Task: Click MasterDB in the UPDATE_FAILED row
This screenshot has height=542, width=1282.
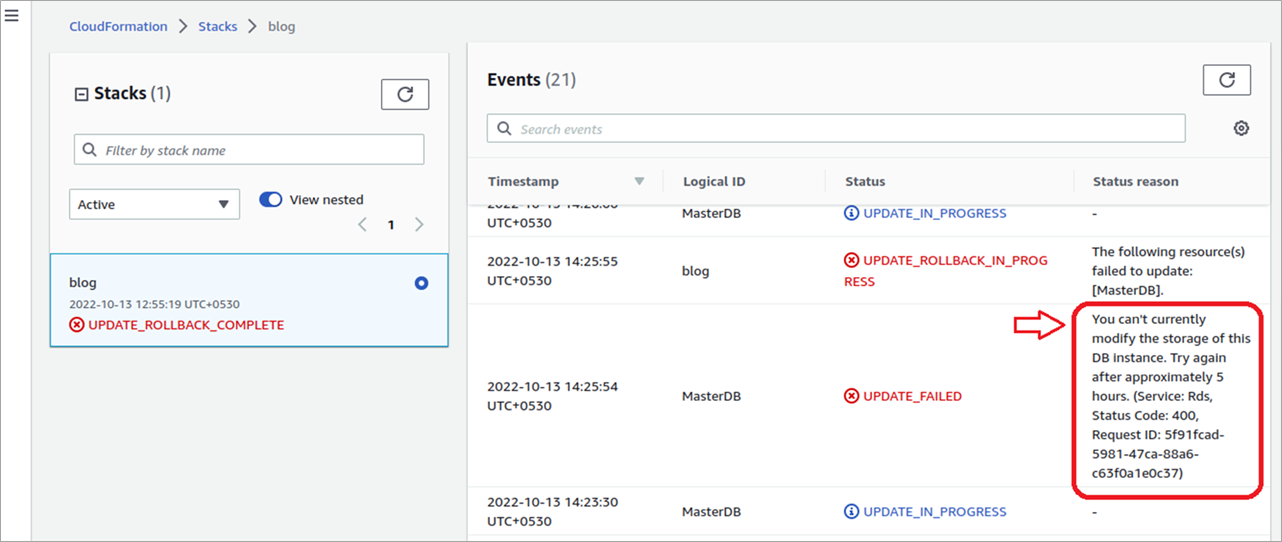Action: tap(711, 396)
